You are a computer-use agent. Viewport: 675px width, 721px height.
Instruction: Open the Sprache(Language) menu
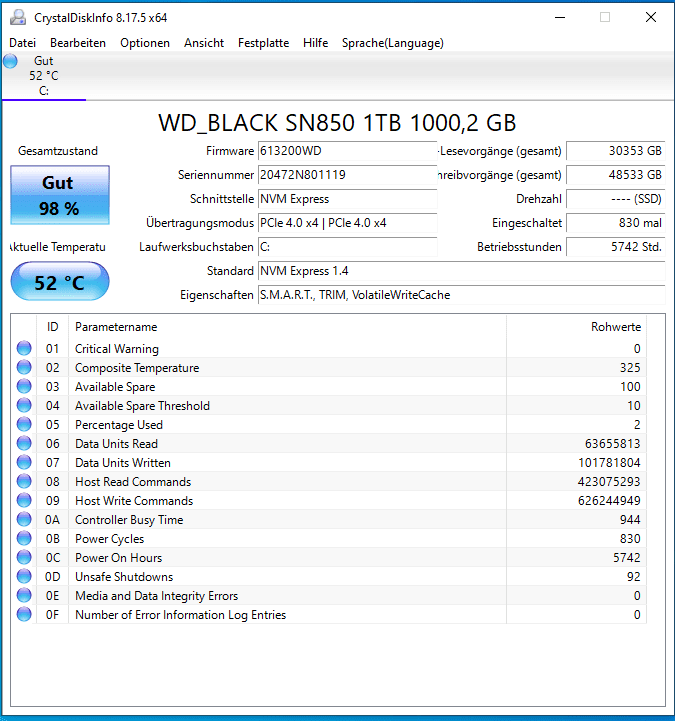pos(393,43)
